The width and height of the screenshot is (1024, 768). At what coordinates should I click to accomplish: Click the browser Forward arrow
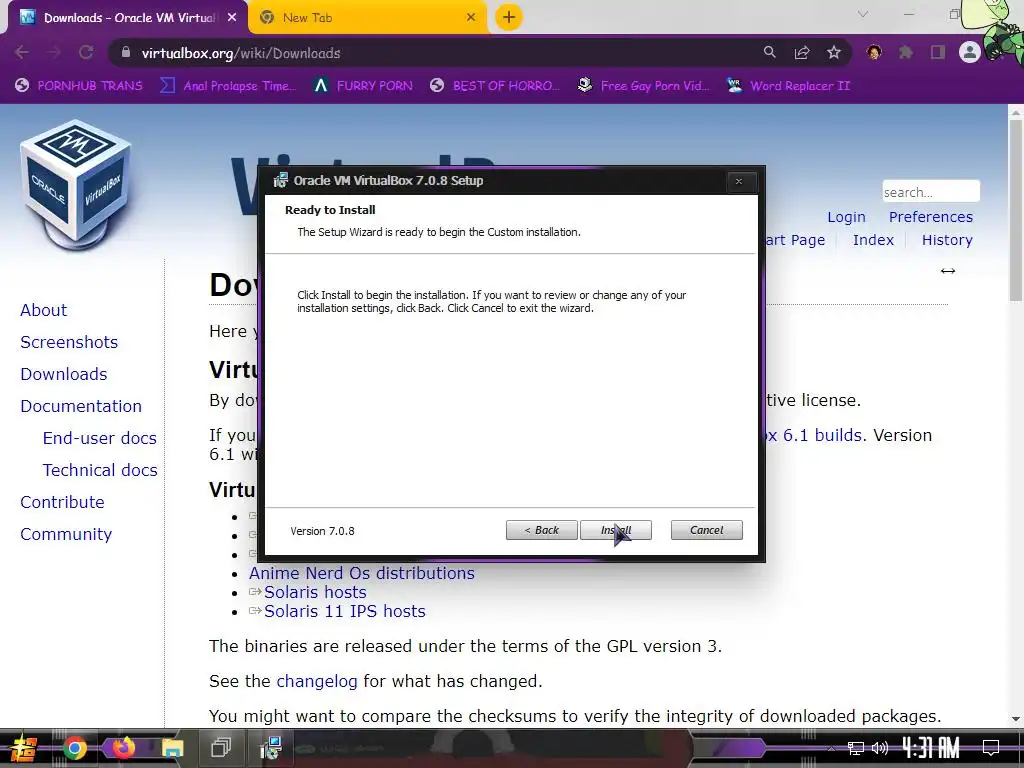click(54, 53)
